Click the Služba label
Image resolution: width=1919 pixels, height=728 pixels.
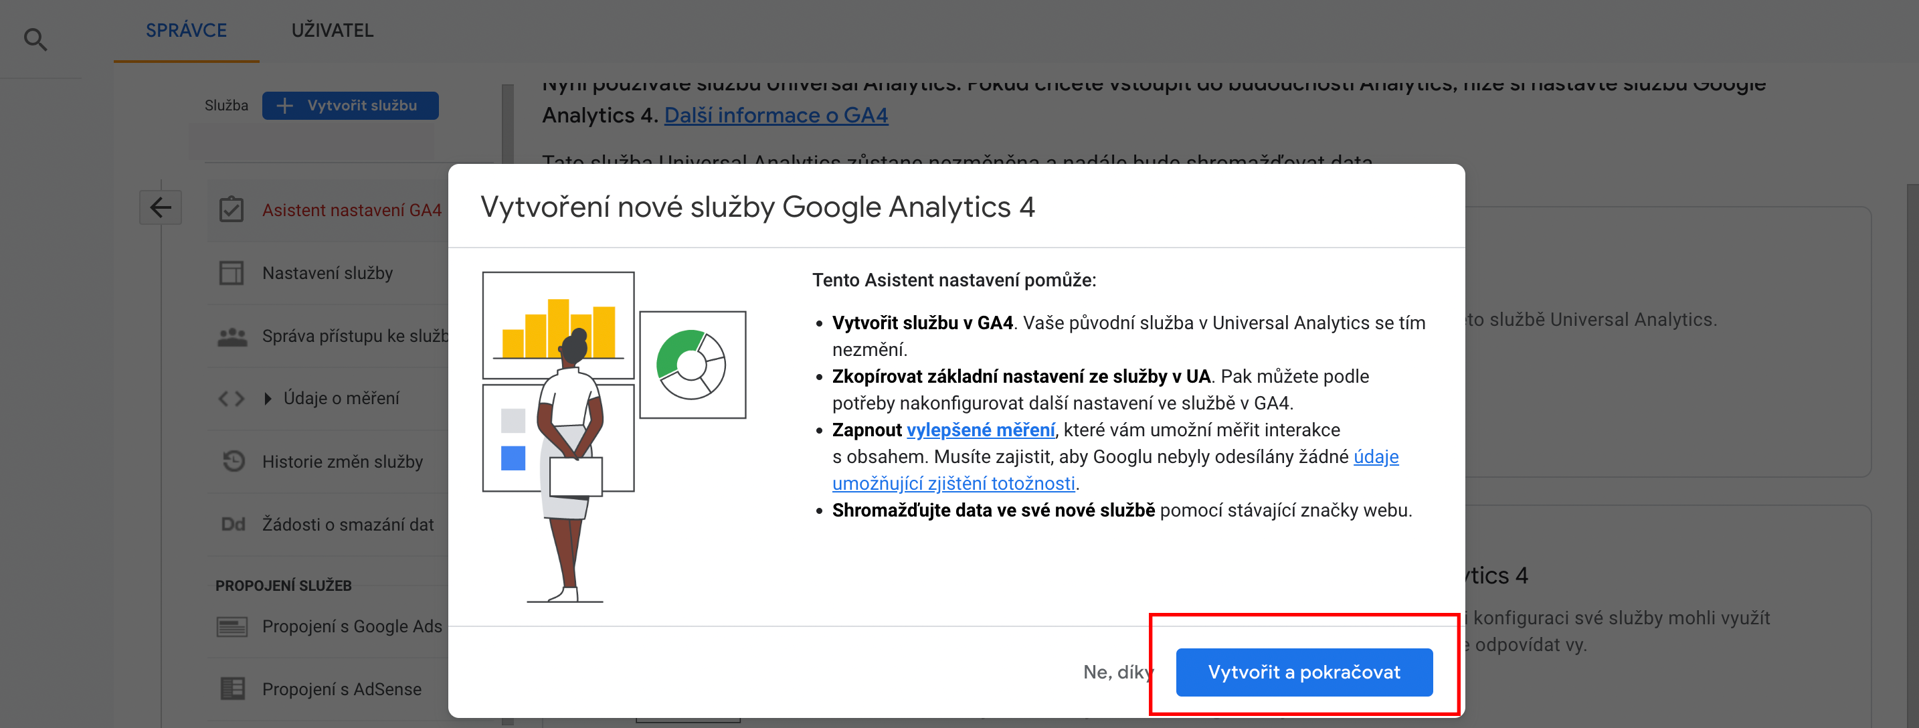(226, 105)
